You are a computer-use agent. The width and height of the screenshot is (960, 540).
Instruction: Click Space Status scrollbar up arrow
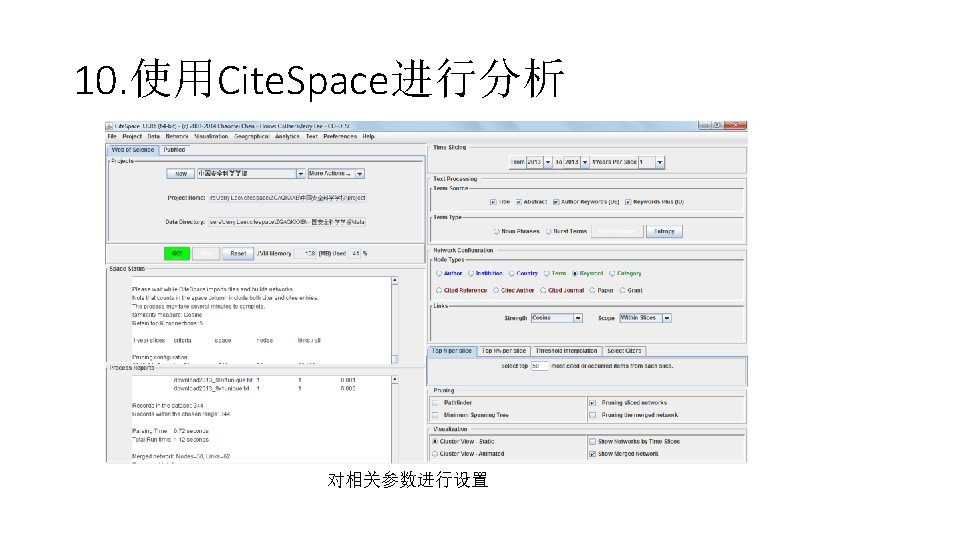click(x=395, y=280)
